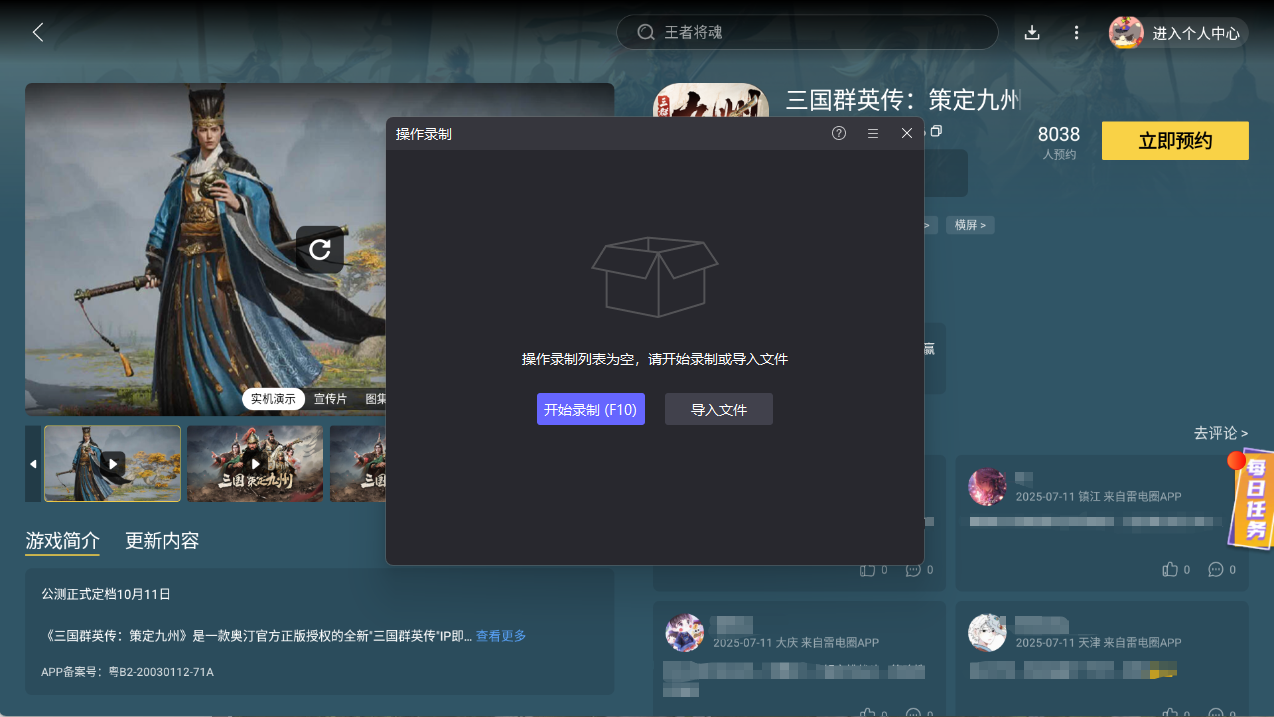This screenshot has height=717, width=1274.
Task: Click the 导入文件 button
Action: [718, 409]
